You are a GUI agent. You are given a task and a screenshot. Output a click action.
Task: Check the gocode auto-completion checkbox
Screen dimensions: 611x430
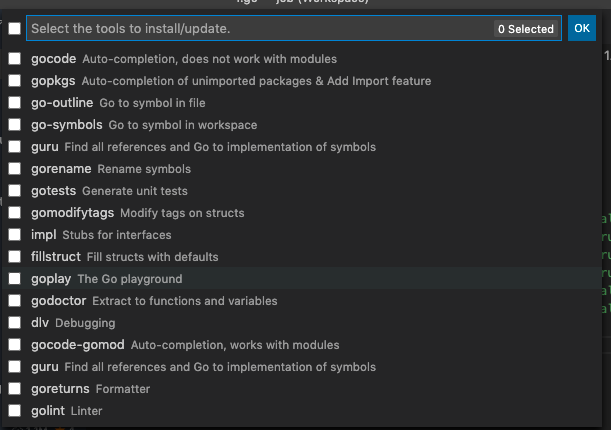pos(14,59)
